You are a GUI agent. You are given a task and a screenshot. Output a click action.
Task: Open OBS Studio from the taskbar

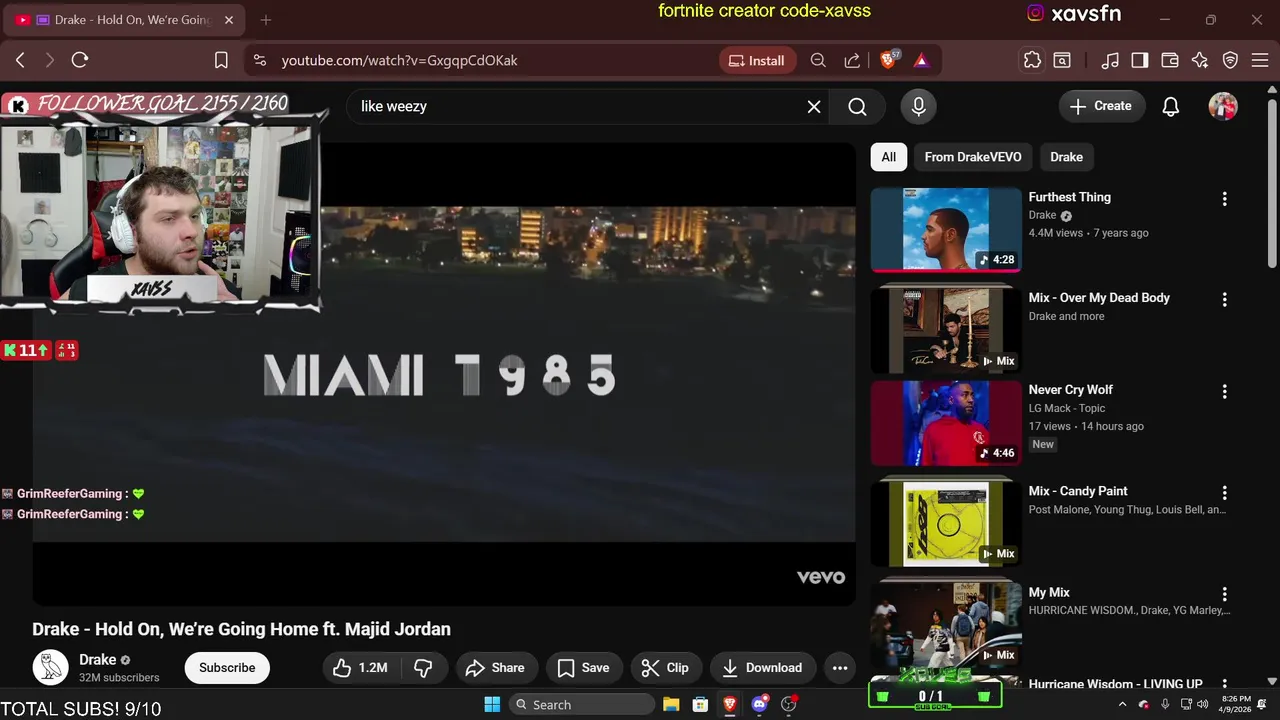(788, 704)
